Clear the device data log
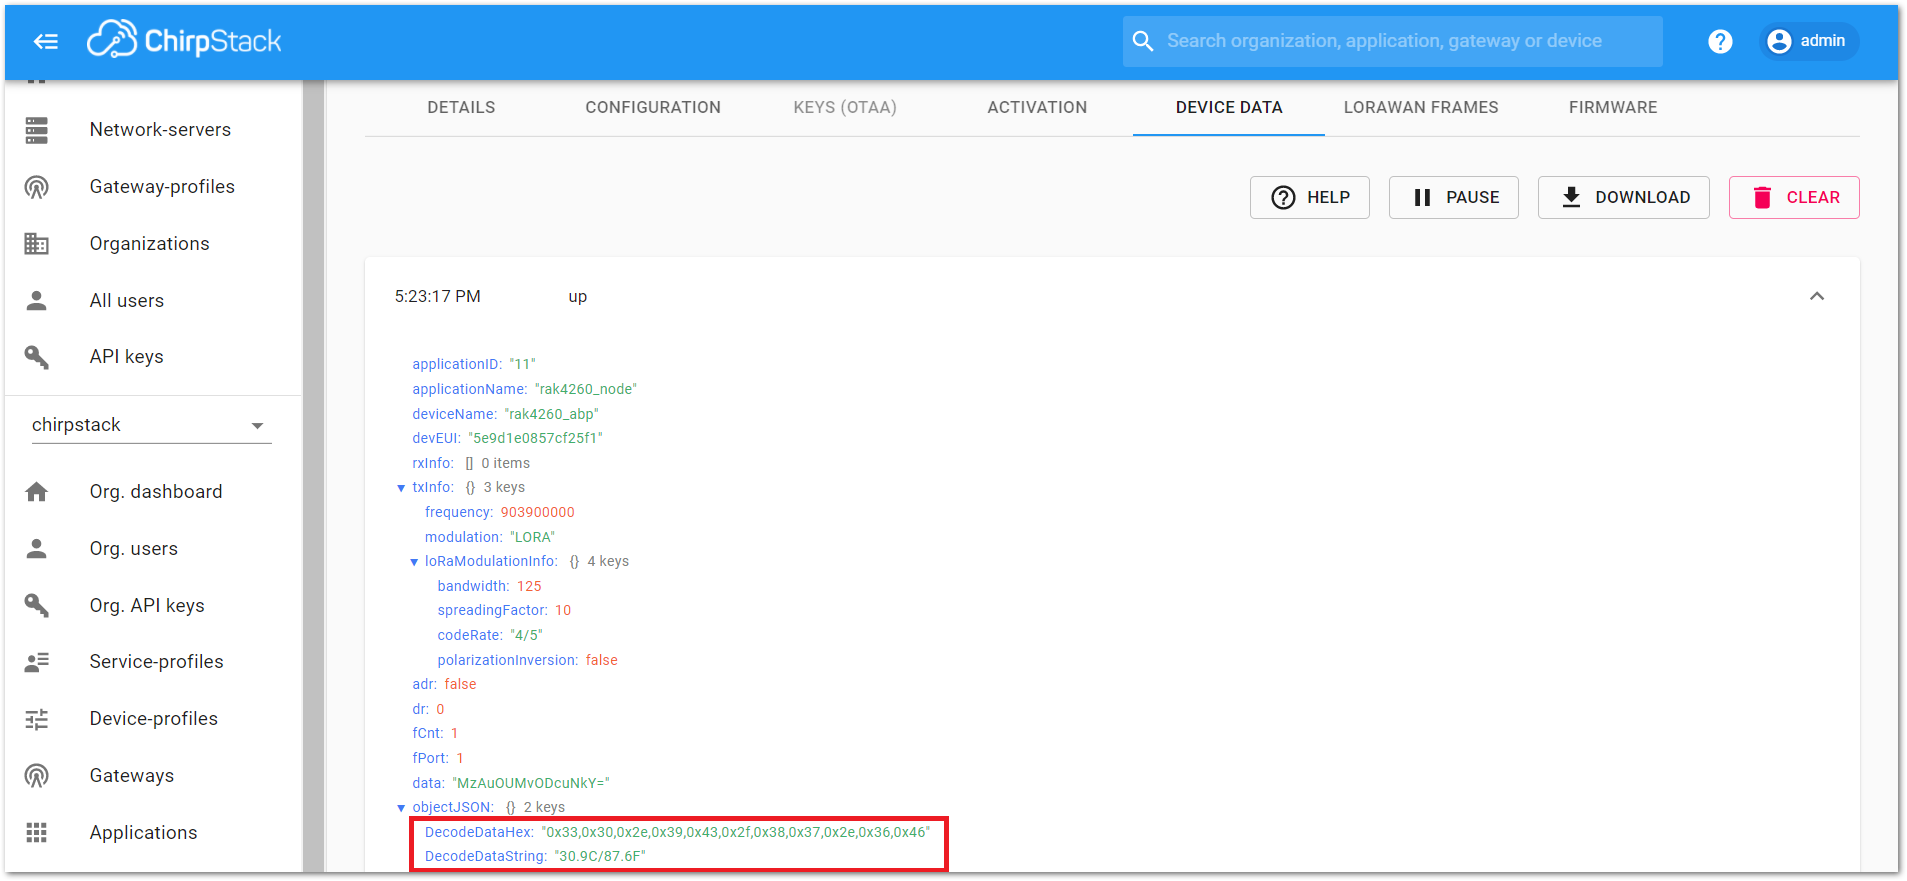 (x=1794, y=198)
